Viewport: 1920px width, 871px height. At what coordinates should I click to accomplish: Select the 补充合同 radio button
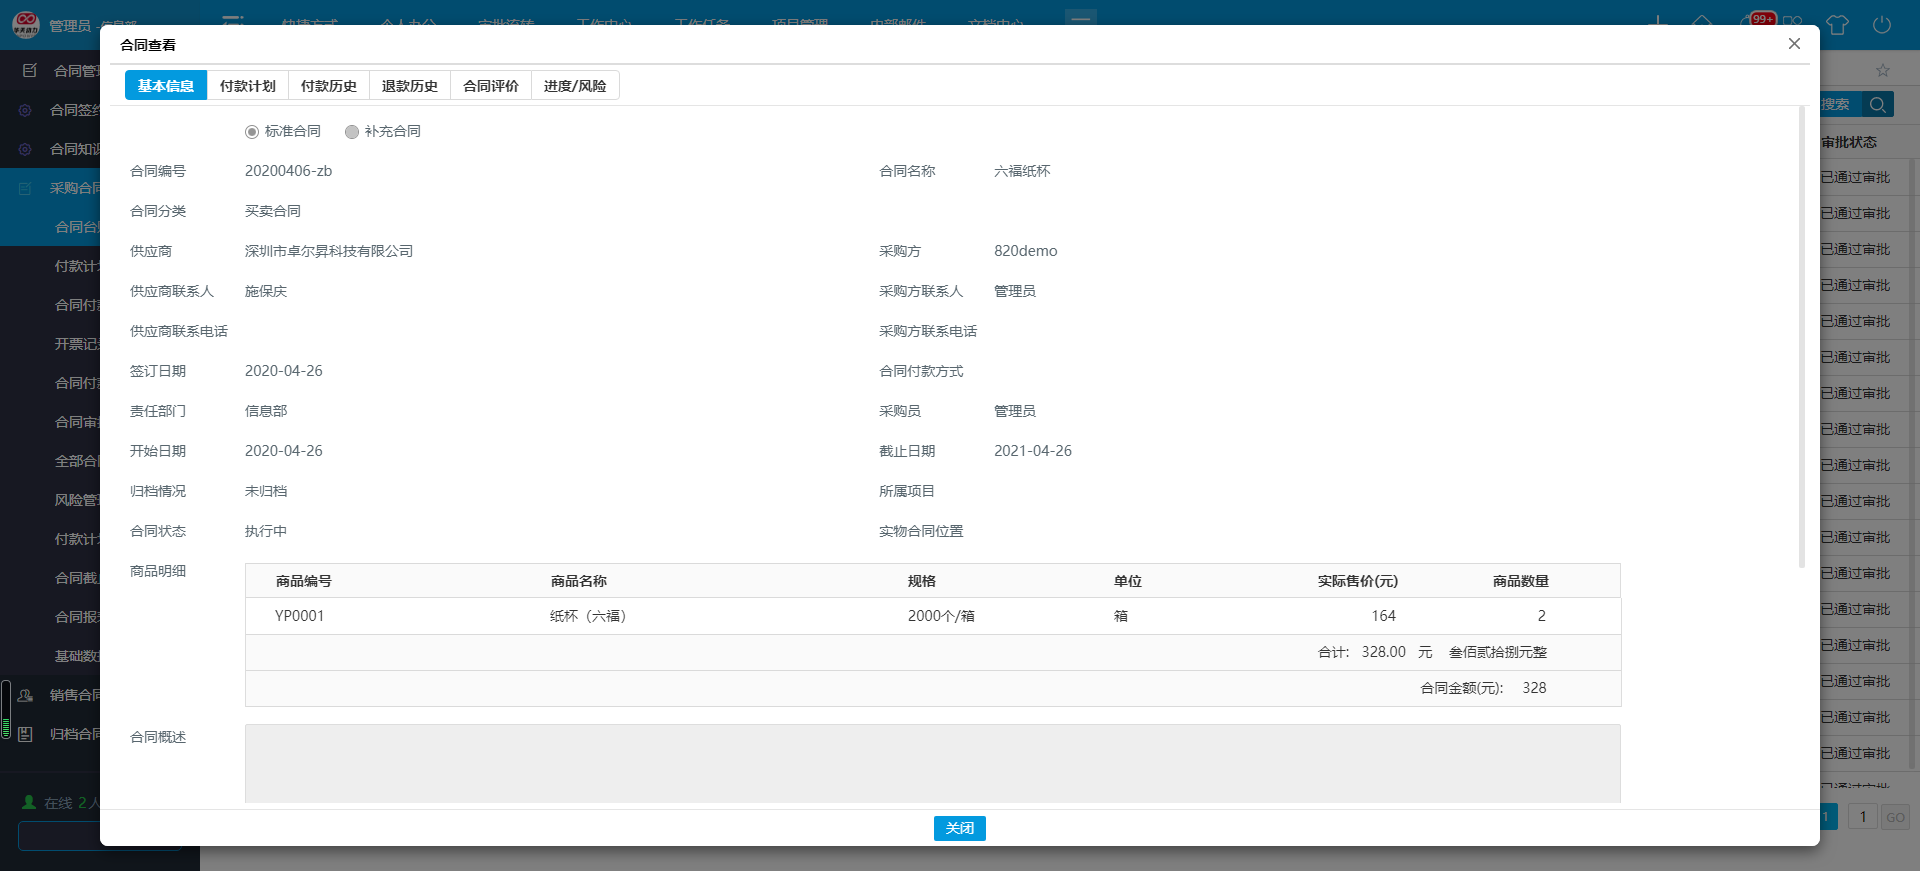click(352, 132)
